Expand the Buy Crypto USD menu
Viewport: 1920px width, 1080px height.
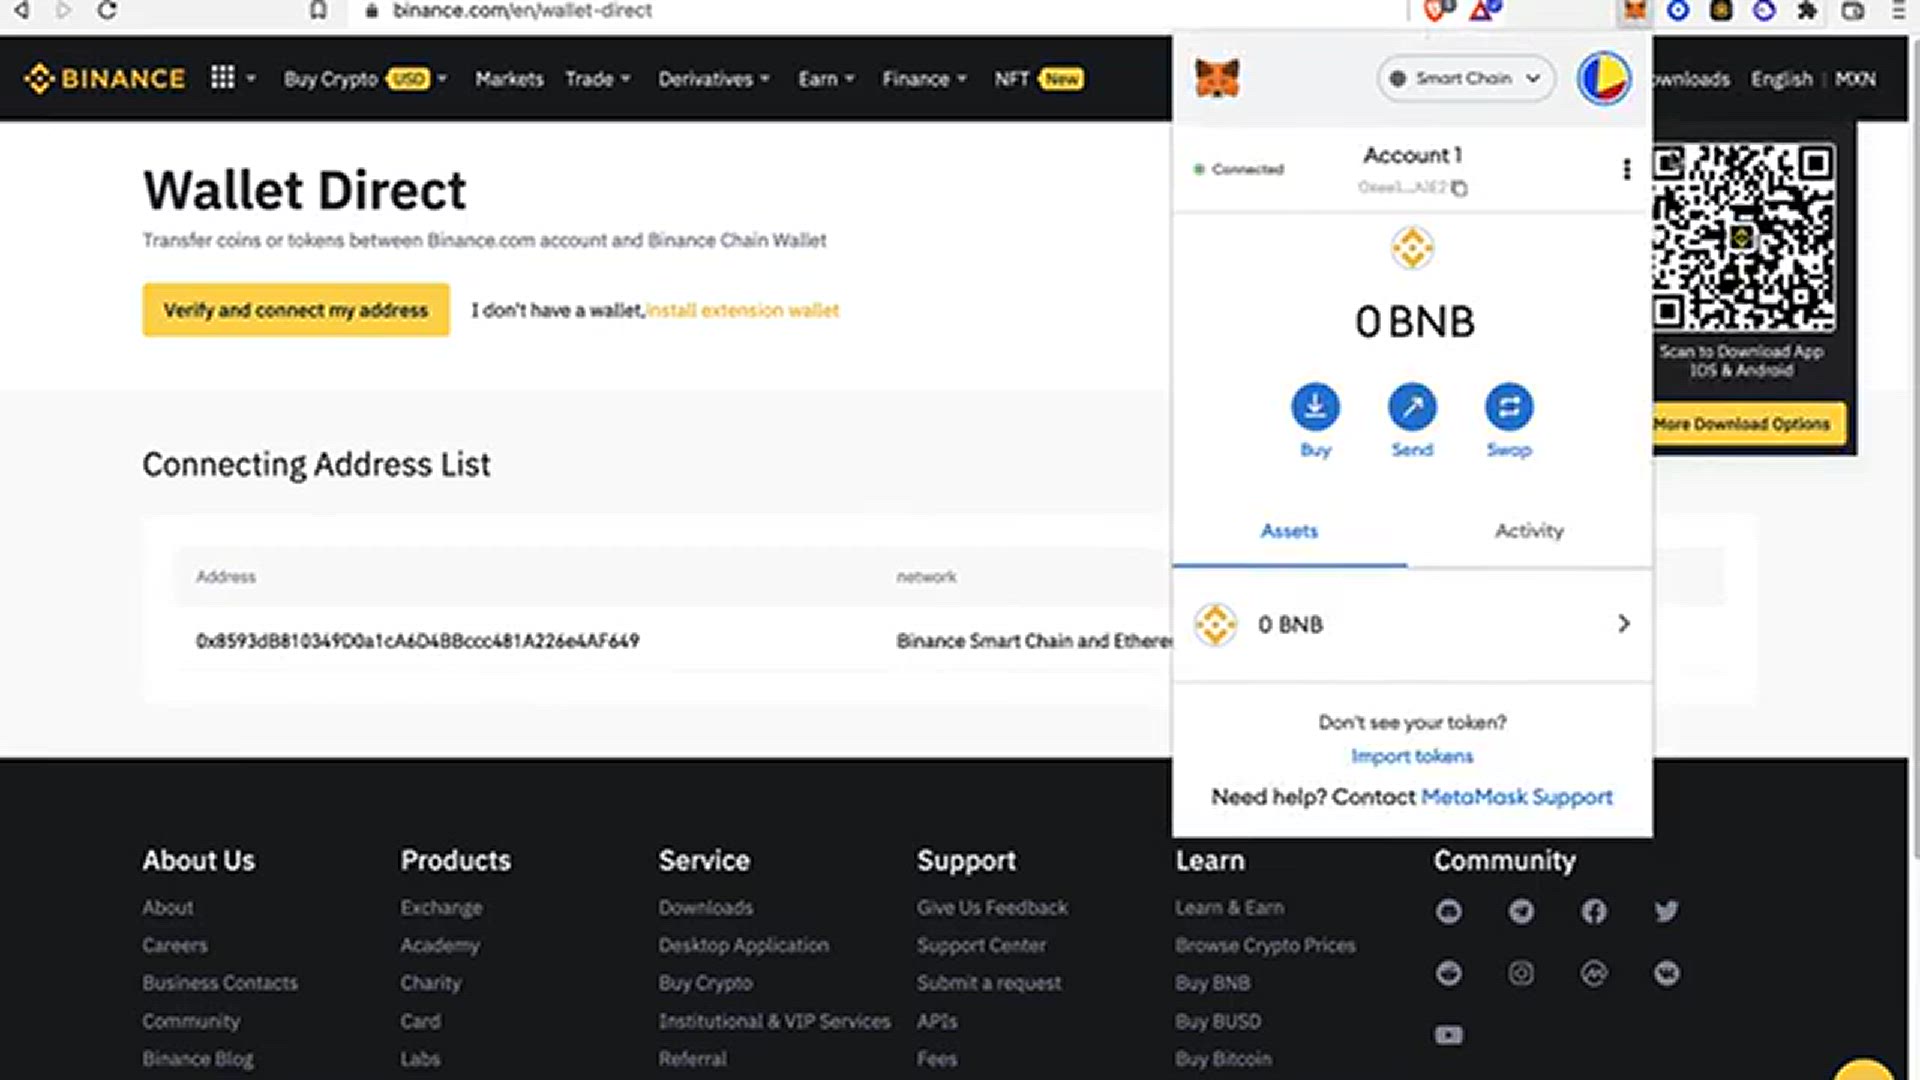(365, 78)
